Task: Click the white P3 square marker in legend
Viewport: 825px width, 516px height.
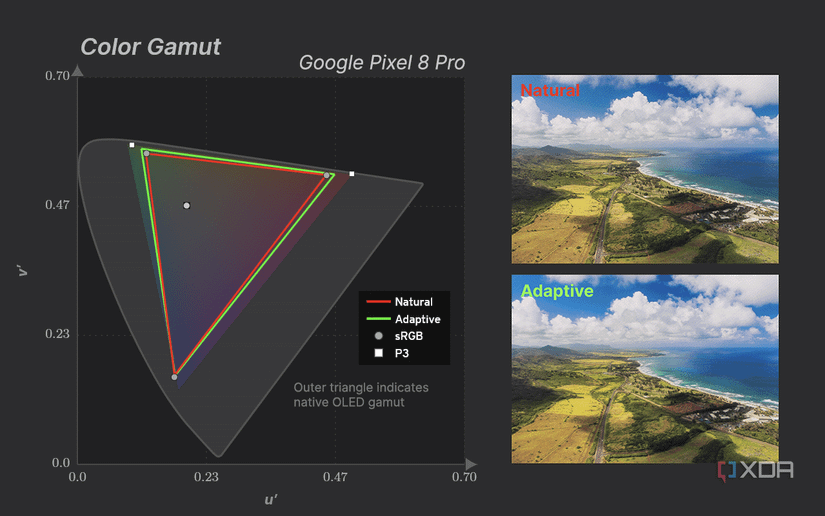Action: point(378,353)
